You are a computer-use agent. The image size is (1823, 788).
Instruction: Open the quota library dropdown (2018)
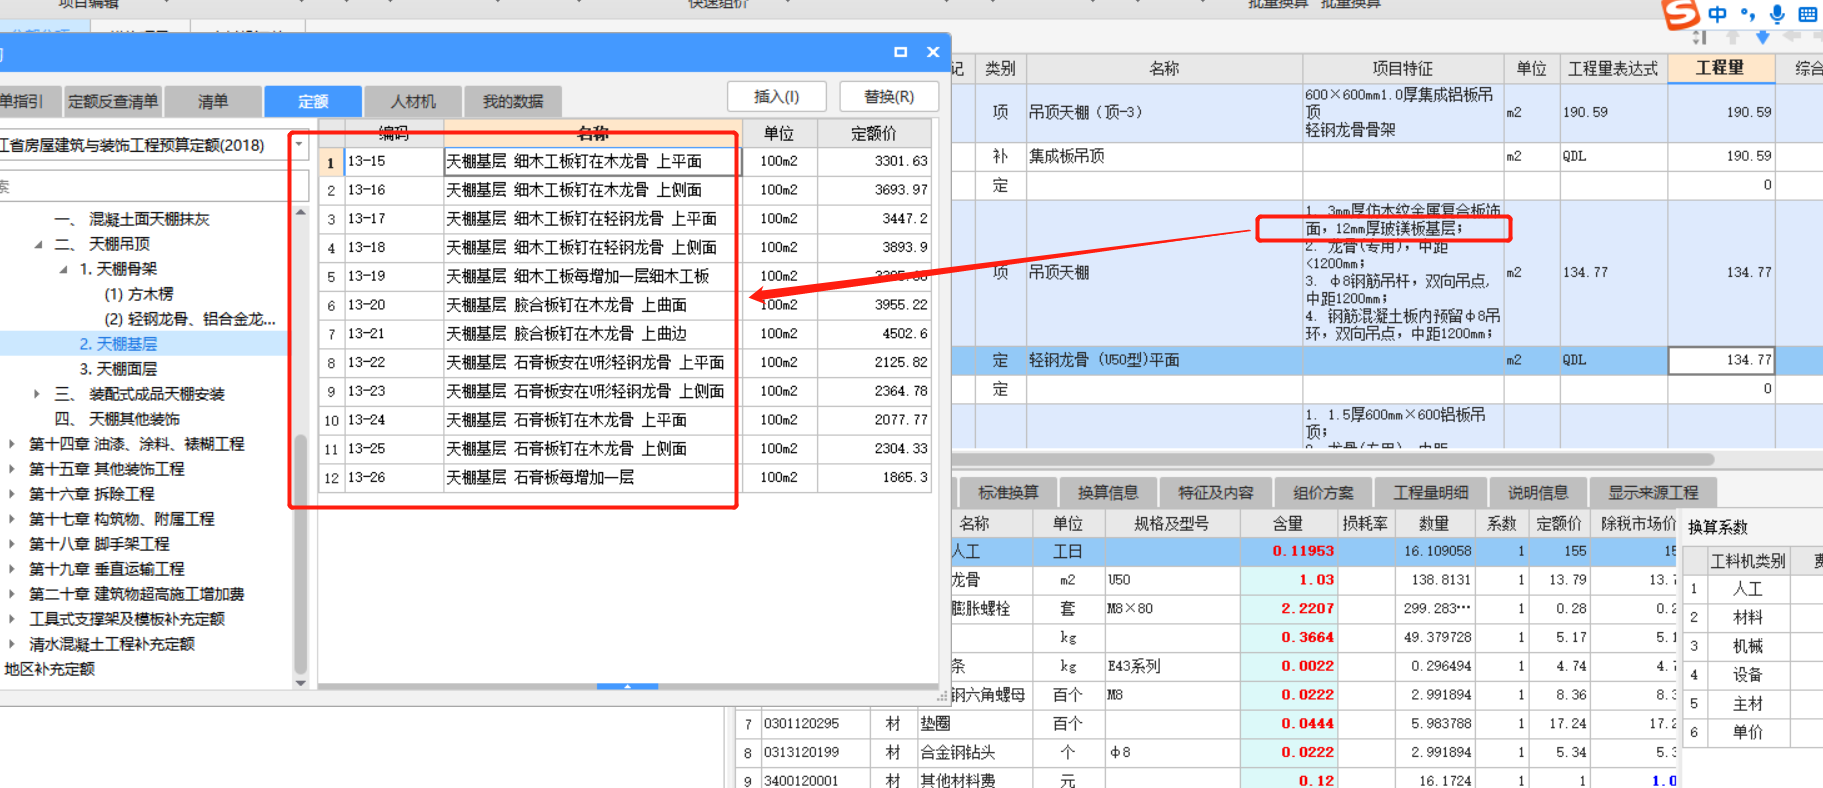point(299,145)
